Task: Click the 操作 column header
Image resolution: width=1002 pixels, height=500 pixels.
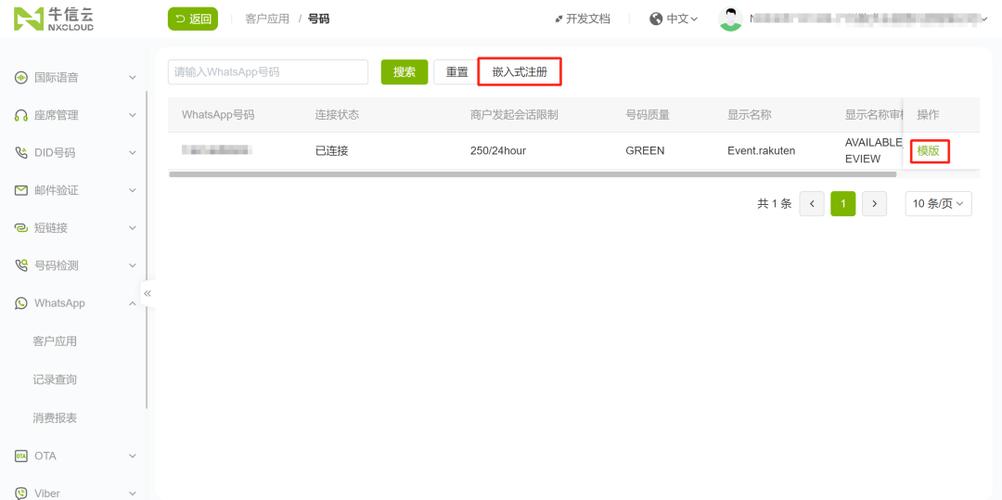Action: click(x=928, y=115)
